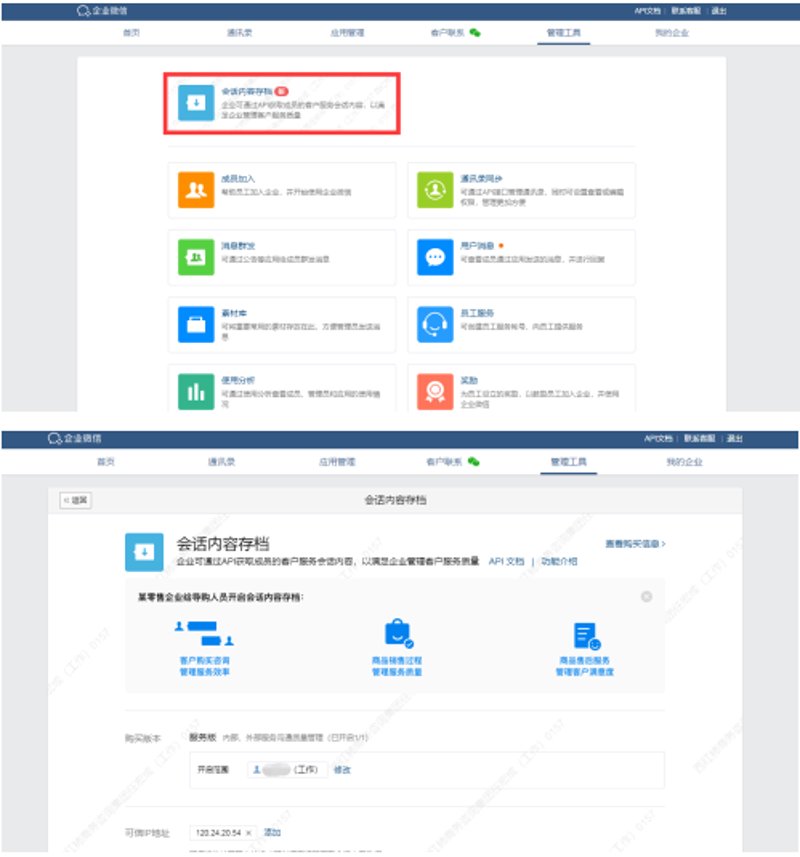Click the 商品售后服务 document icon
This screenshot has width=800, height=857.
coord(586,636)
